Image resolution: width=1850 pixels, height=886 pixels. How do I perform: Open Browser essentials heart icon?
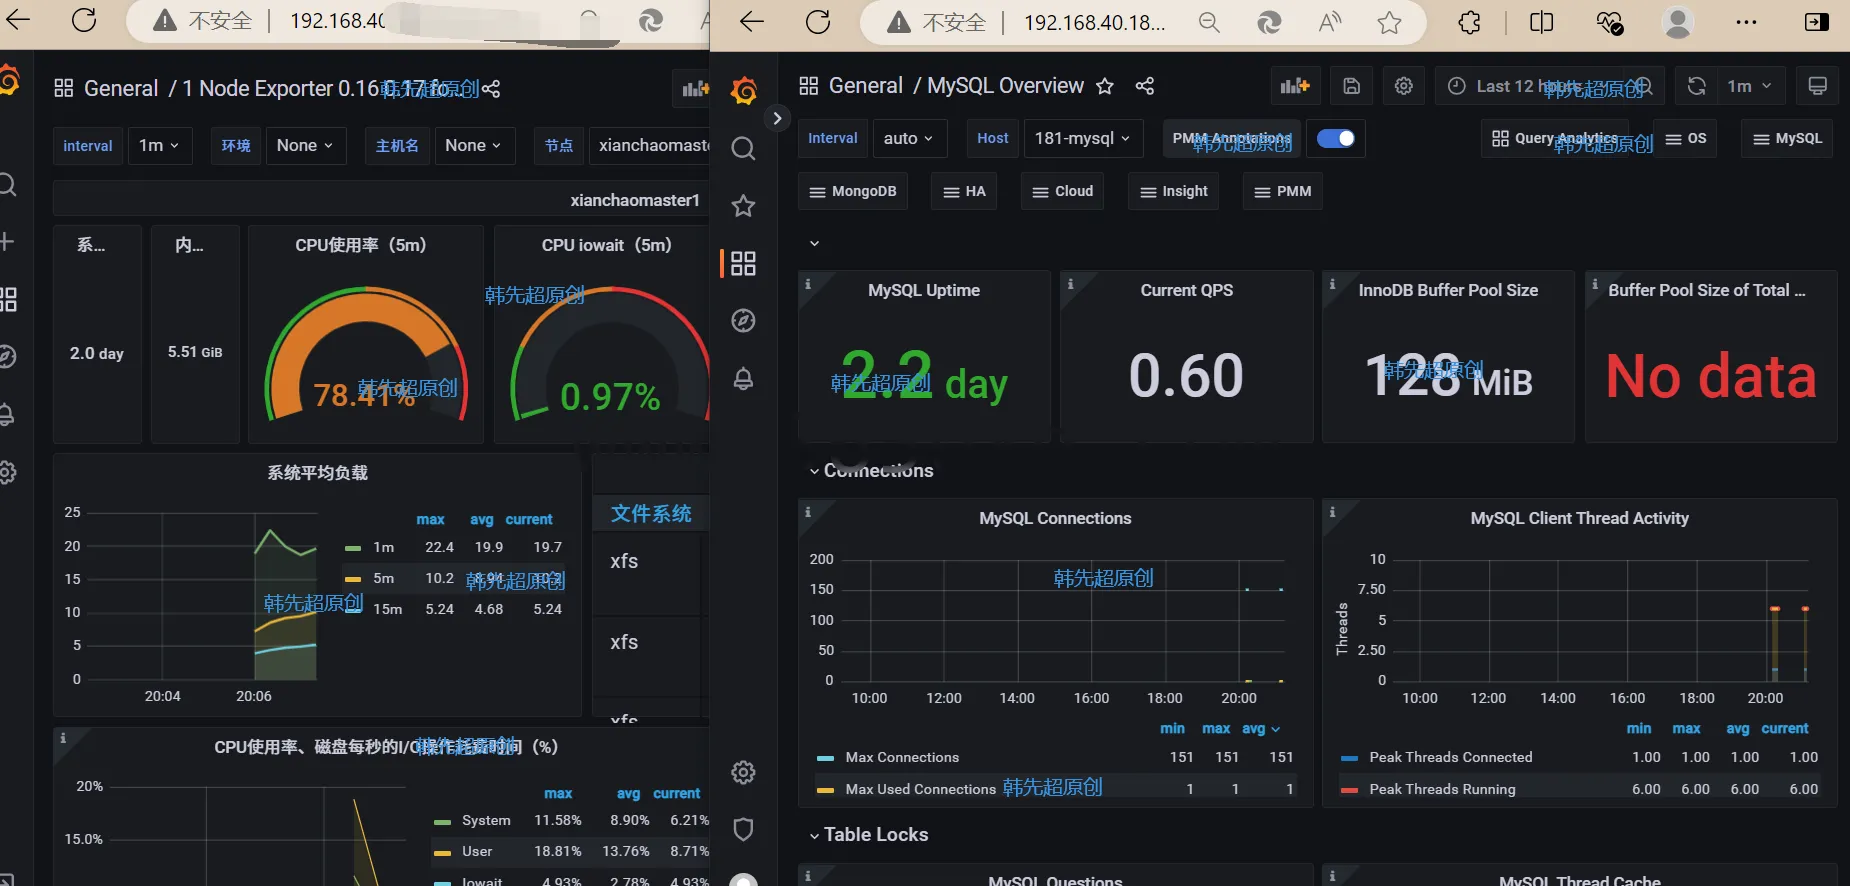coord(1609,22)
